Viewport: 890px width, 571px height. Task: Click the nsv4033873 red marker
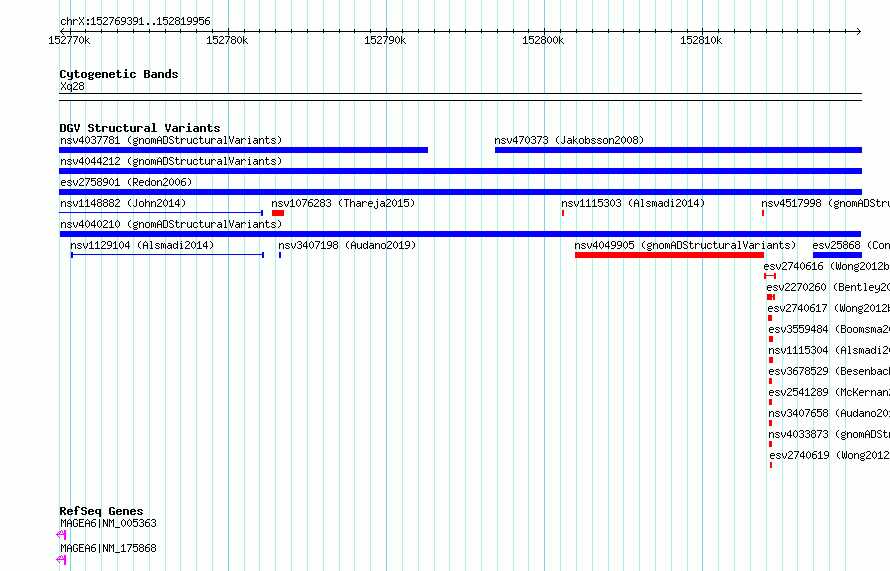click(x=770, y=444)
